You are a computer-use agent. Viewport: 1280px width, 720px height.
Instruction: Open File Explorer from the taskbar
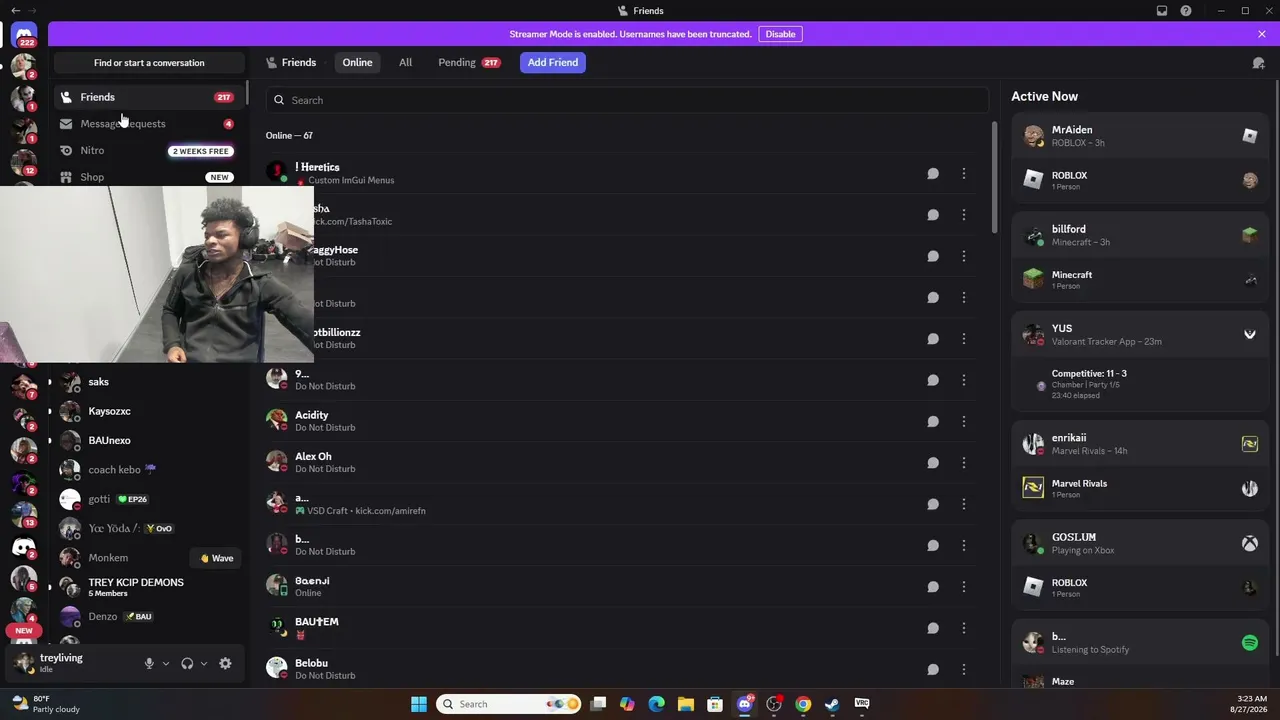pos(685,704)
